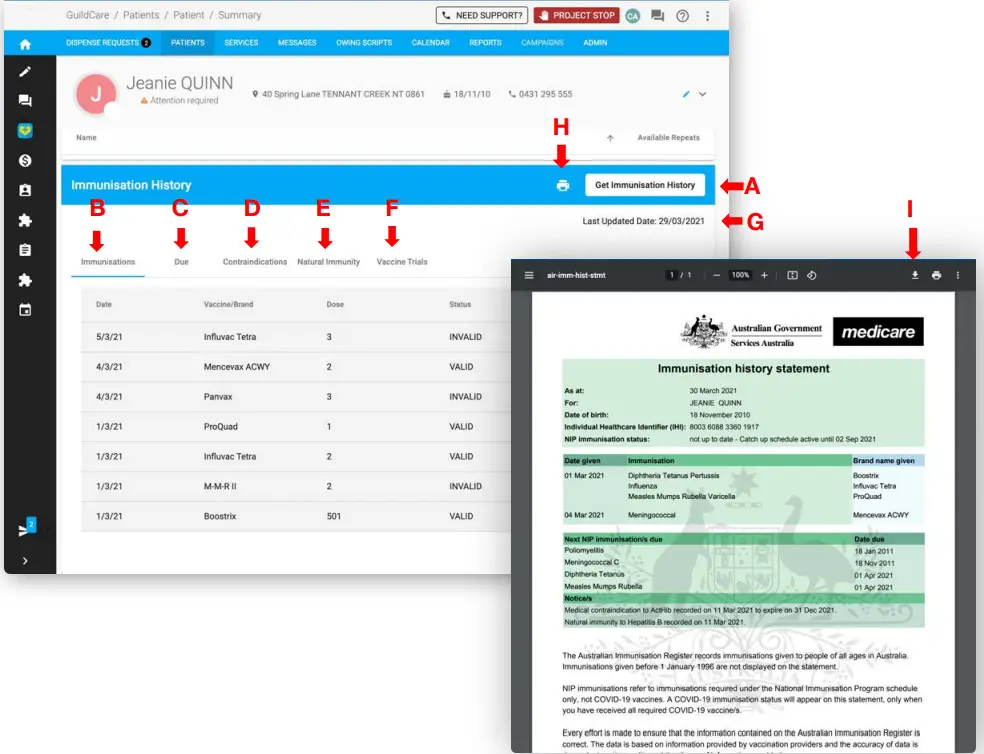The width and height of the screenshot is (984, 754).
Task: Switch to the Due tab
Action: [x=181, y=261]
